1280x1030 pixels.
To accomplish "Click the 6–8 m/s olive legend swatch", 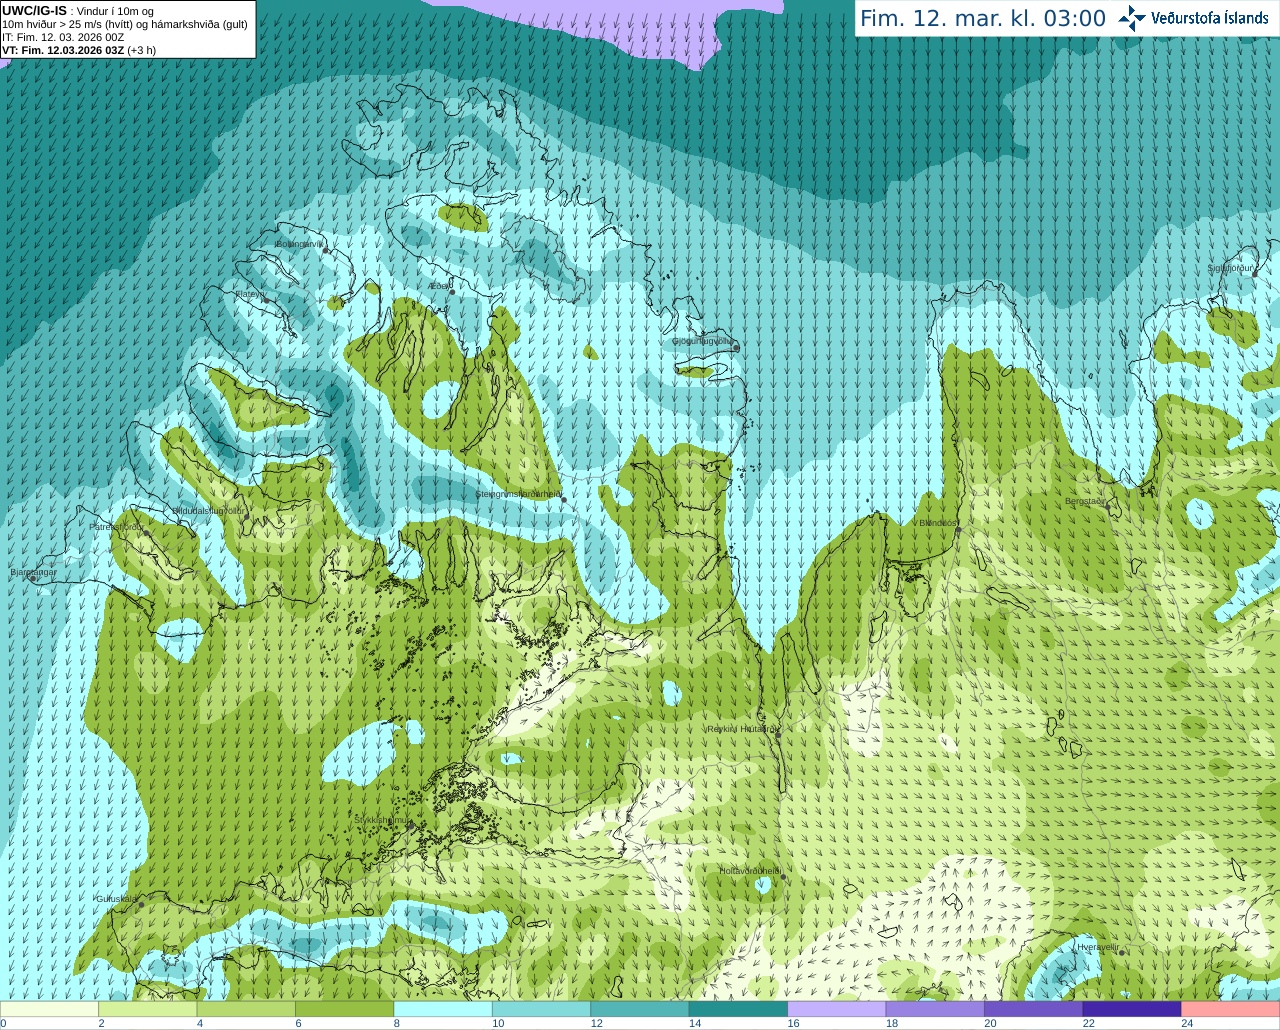I will tap(345, 1008).
